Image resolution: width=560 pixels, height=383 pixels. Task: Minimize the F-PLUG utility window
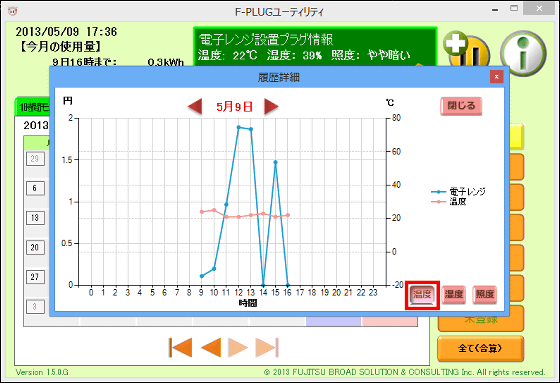(495, 10)
